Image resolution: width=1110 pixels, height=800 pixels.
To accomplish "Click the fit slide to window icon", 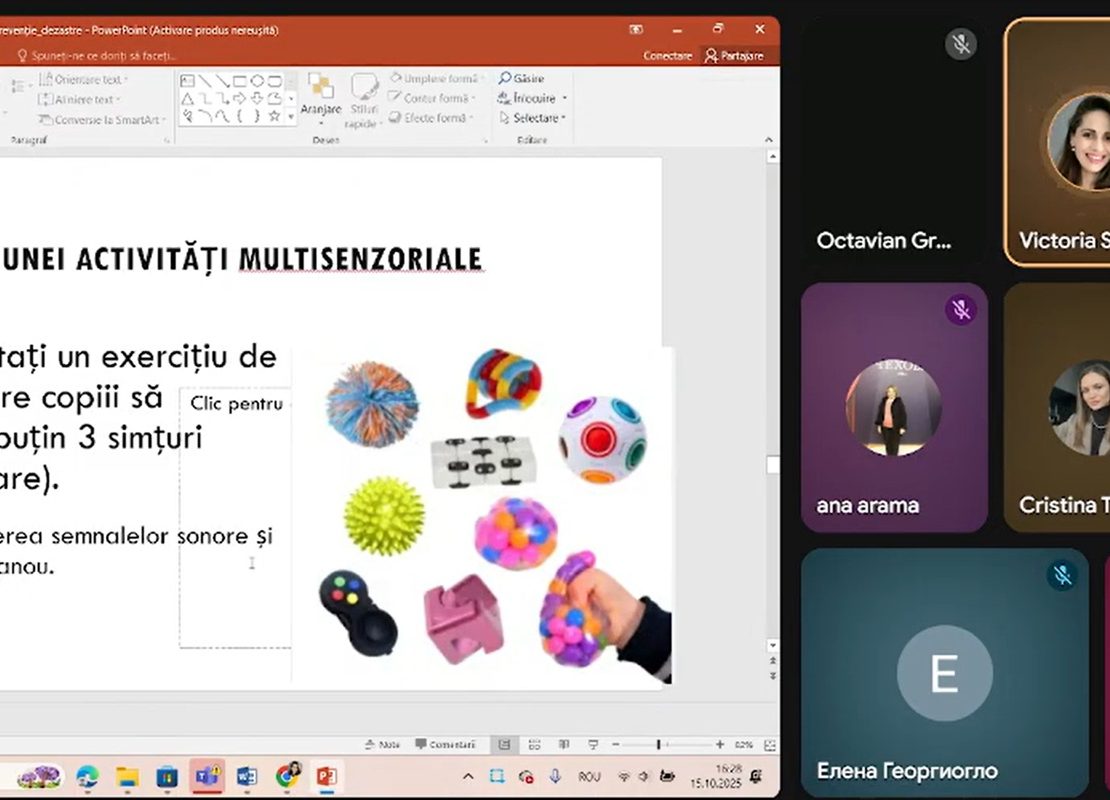I will pyautogui.click(x=769, y=745).
